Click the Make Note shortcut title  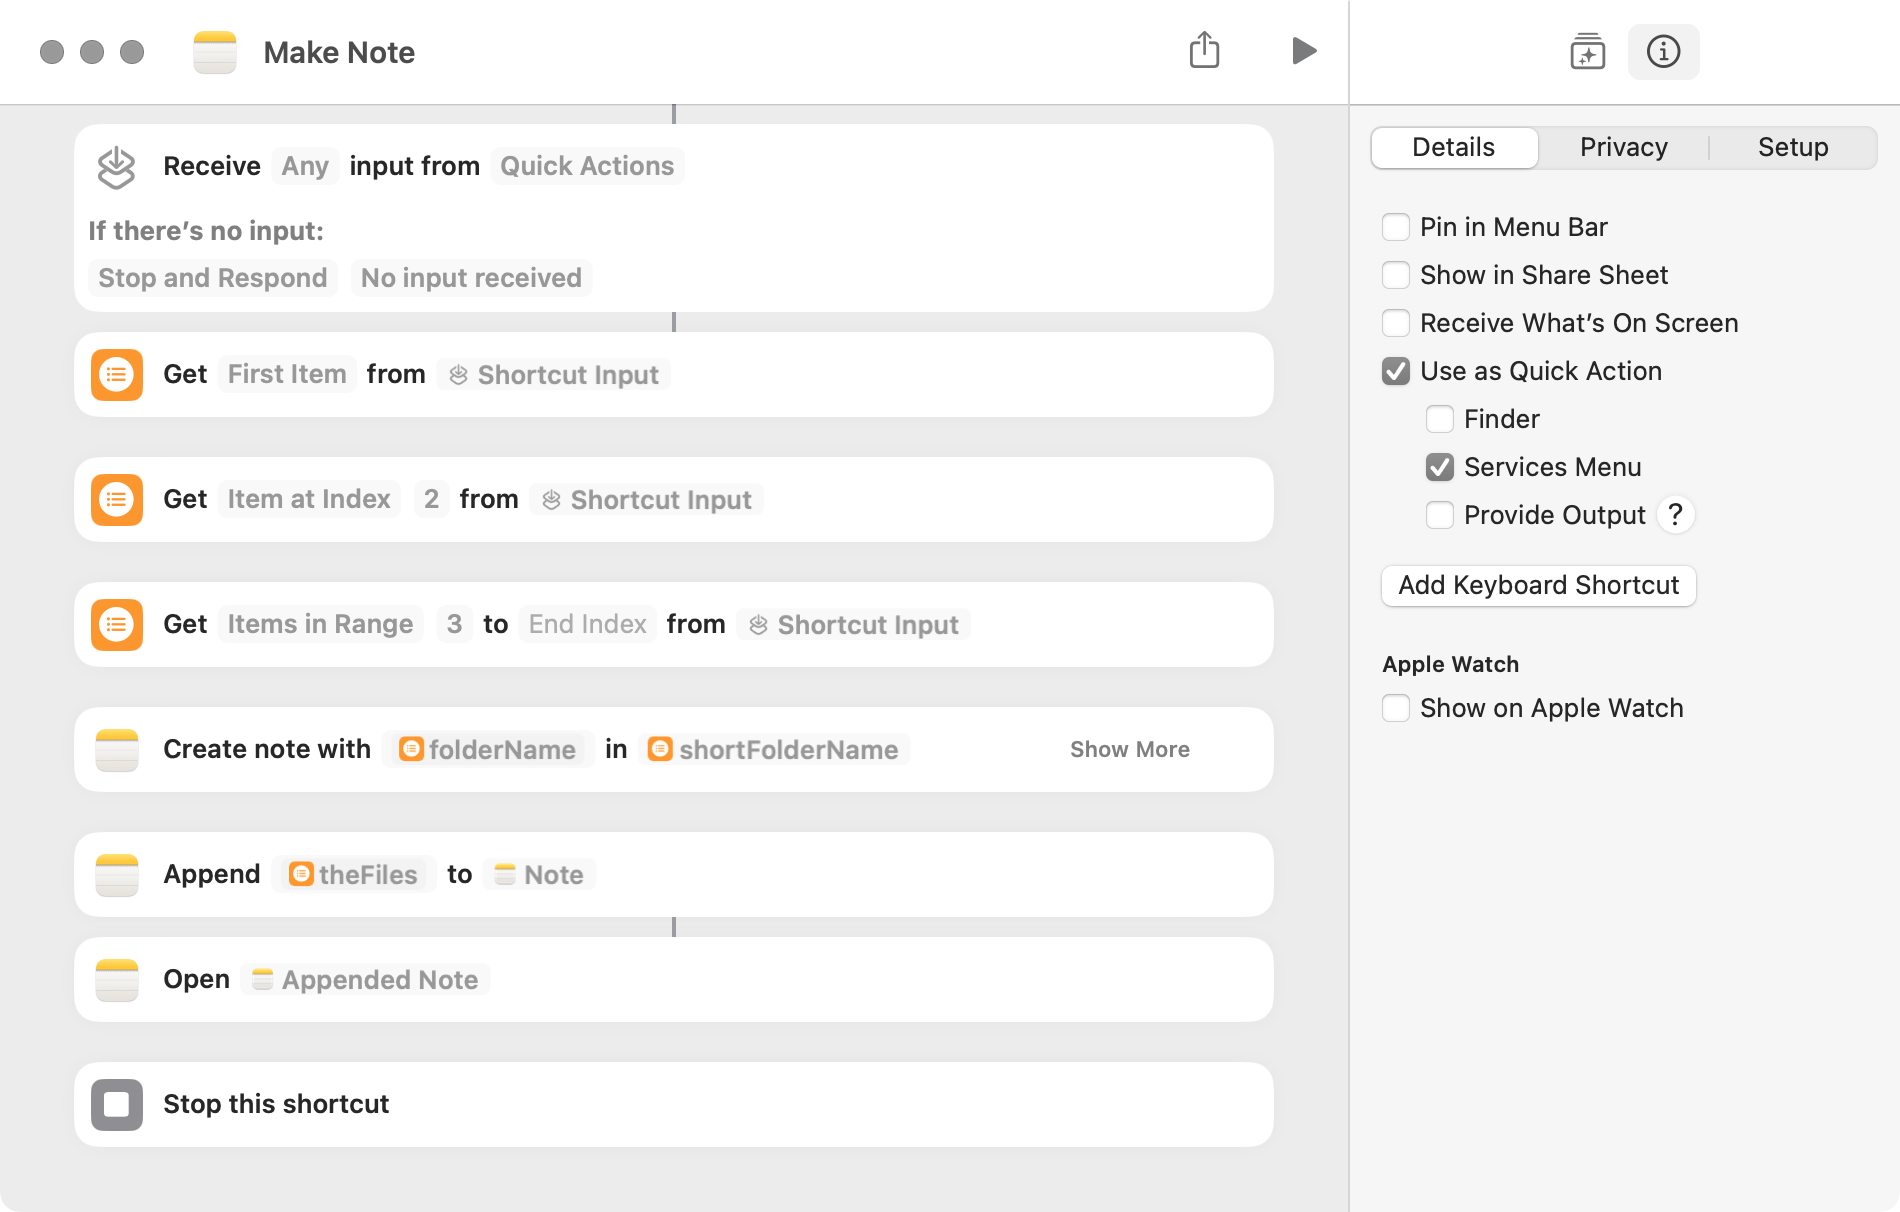pyautogui.click(x=339, y=52)
